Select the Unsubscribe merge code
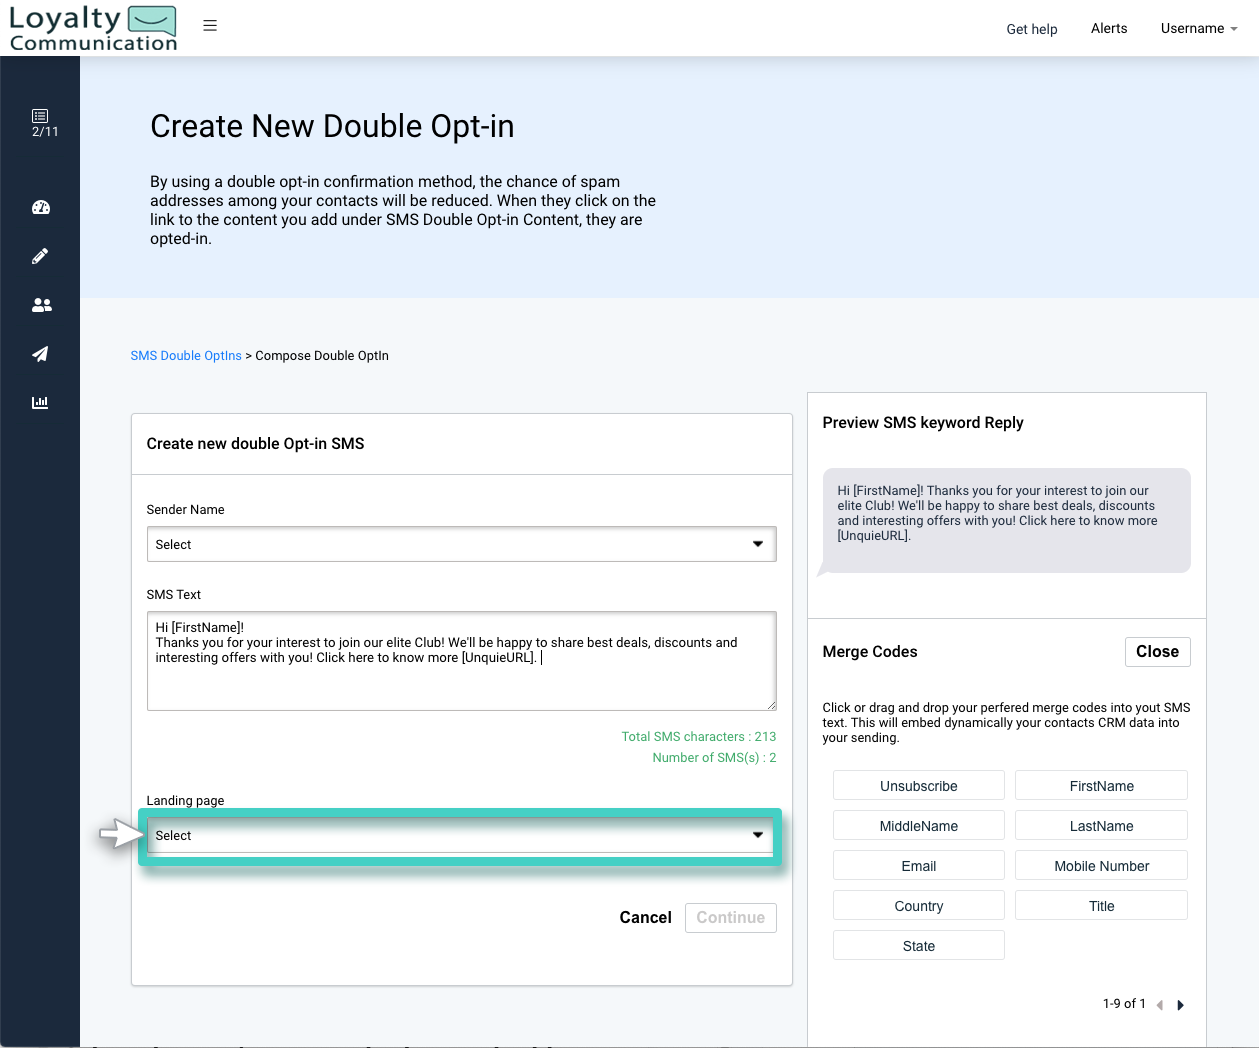The height and width of the screenshot is (1048, 1259). click(918, 785)
